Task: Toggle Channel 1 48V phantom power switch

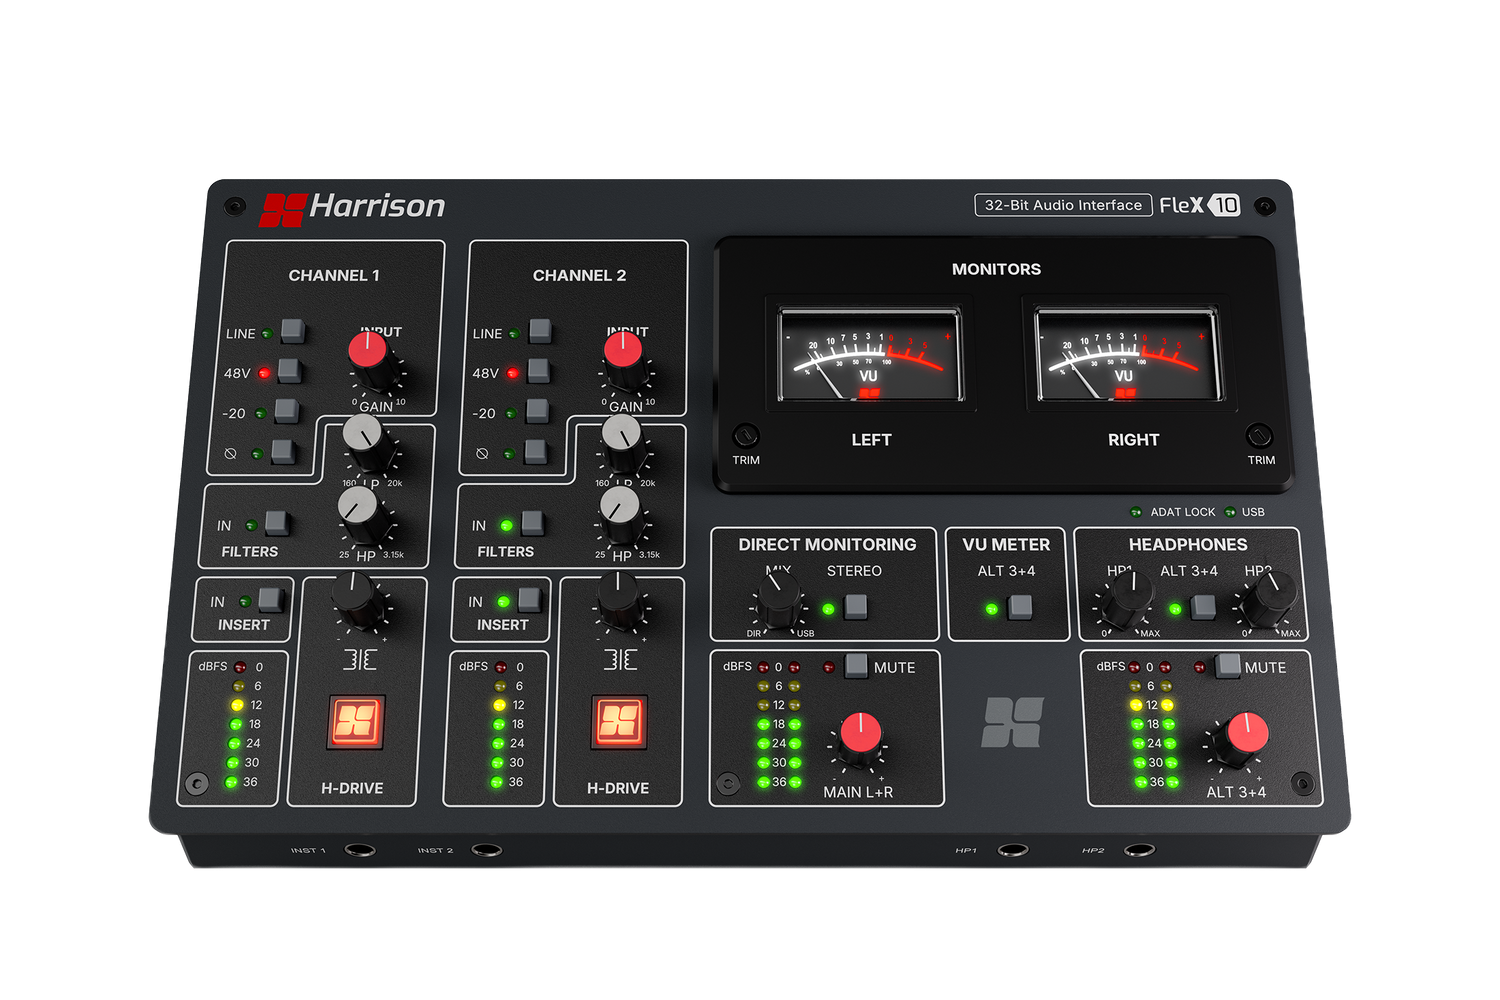Action: [x=289, y=371]
